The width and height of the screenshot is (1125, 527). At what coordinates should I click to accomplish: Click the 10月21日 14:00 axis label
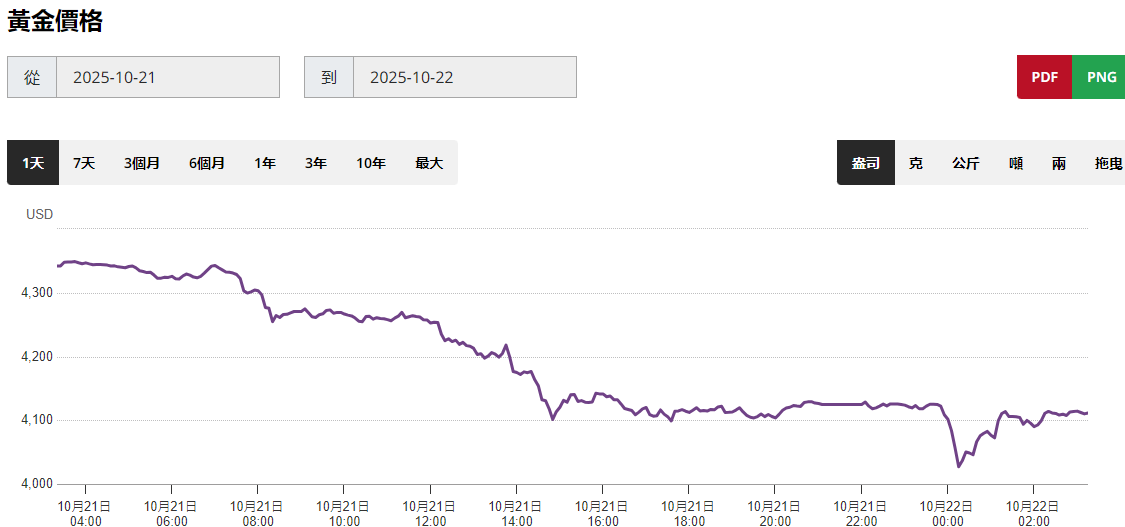[516, 513]
